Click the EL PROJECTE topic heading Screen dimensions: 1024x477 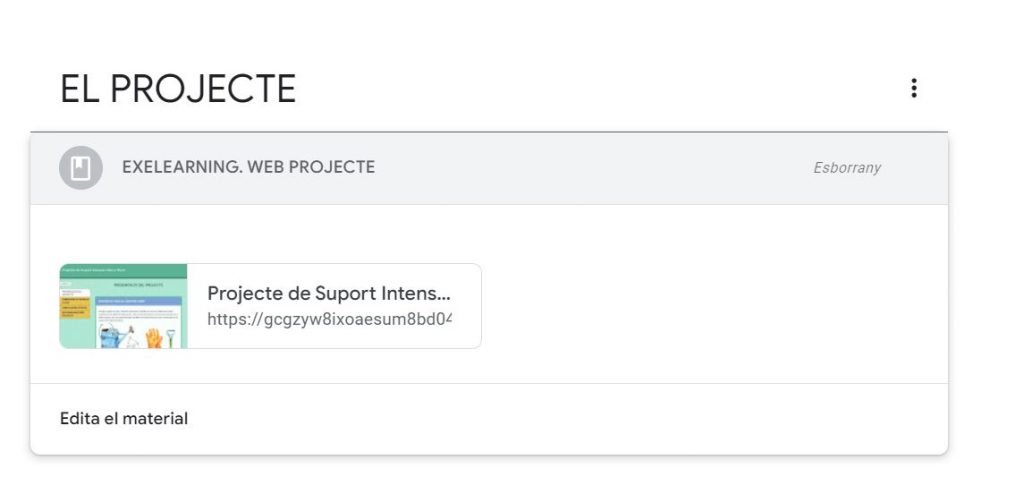pyautogui.click(x=178, y=89)
